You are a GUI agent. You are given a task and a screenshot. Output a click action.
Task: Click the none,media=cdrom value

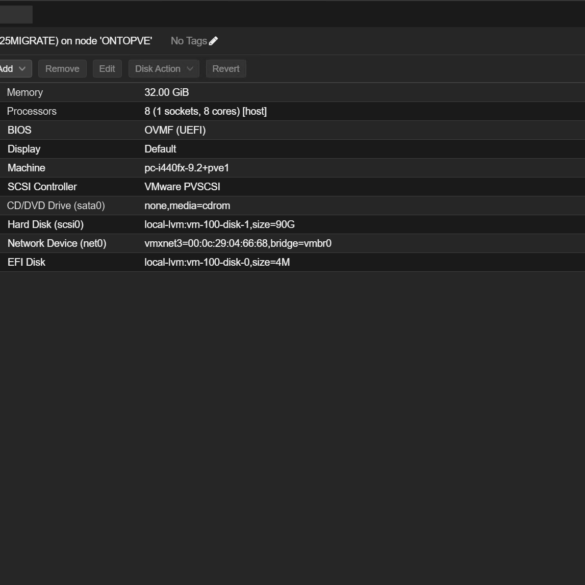(187, 206)
